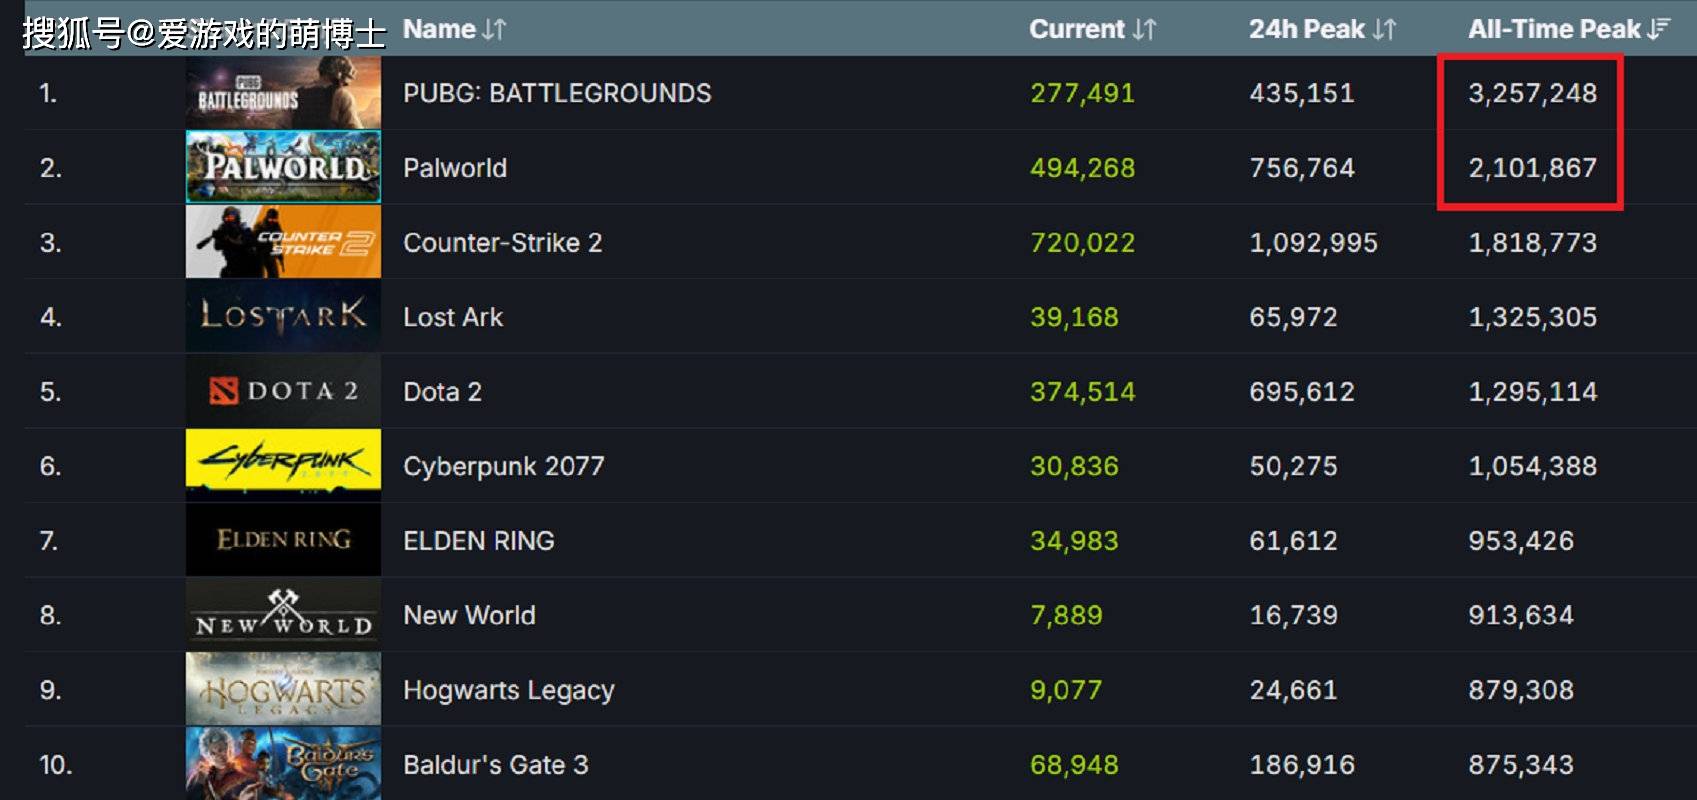
Task: Click the Baldur's Gate 3 title link
Action: pos(496,765)
